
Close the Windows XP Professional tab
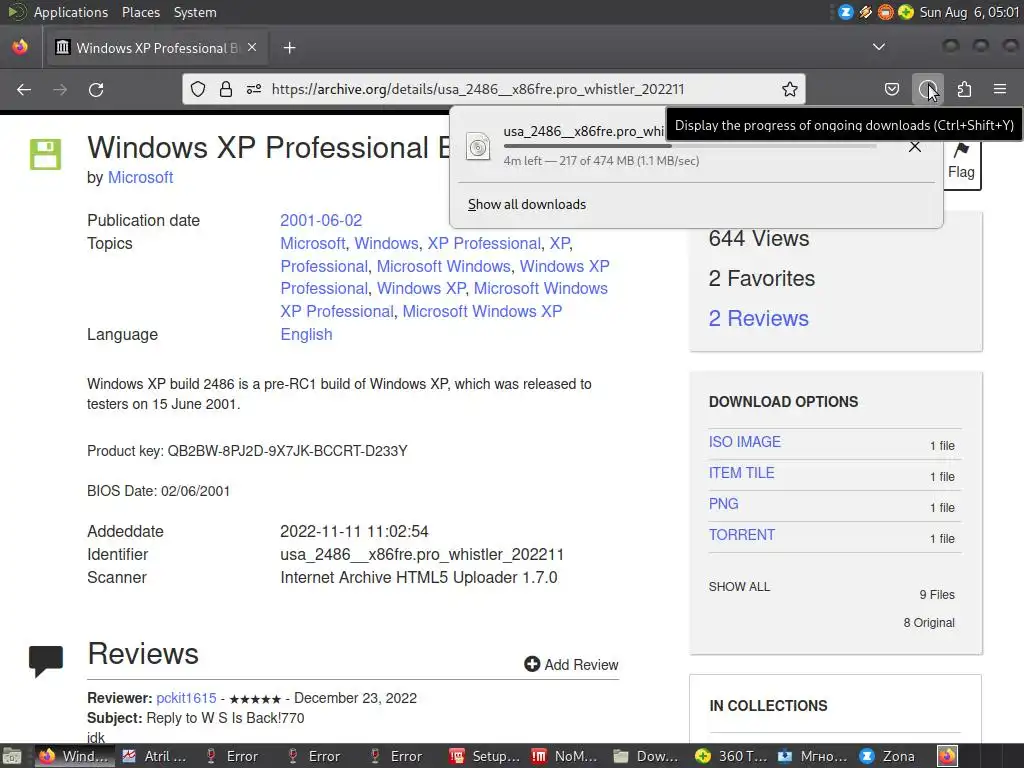pos(252,48)
